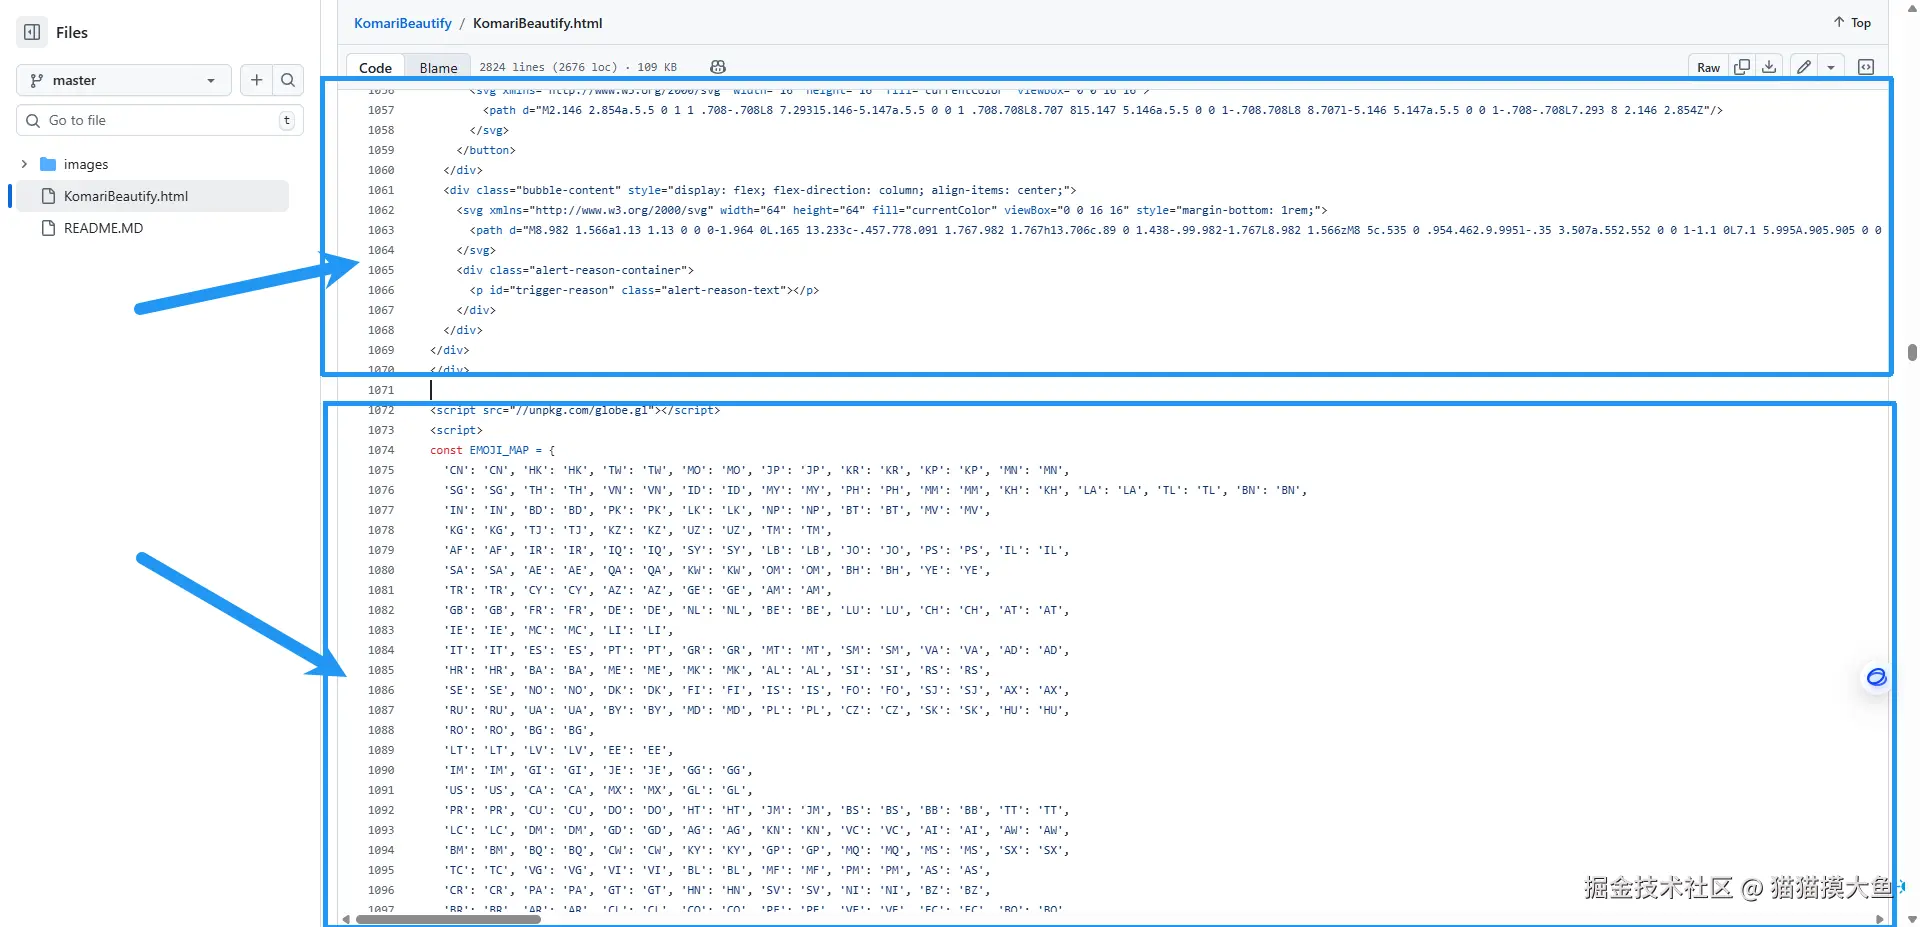Image resolution: width=1920 pixels, height=927 pixels.
Task: Download the raw file icon
Action: 1769,67
